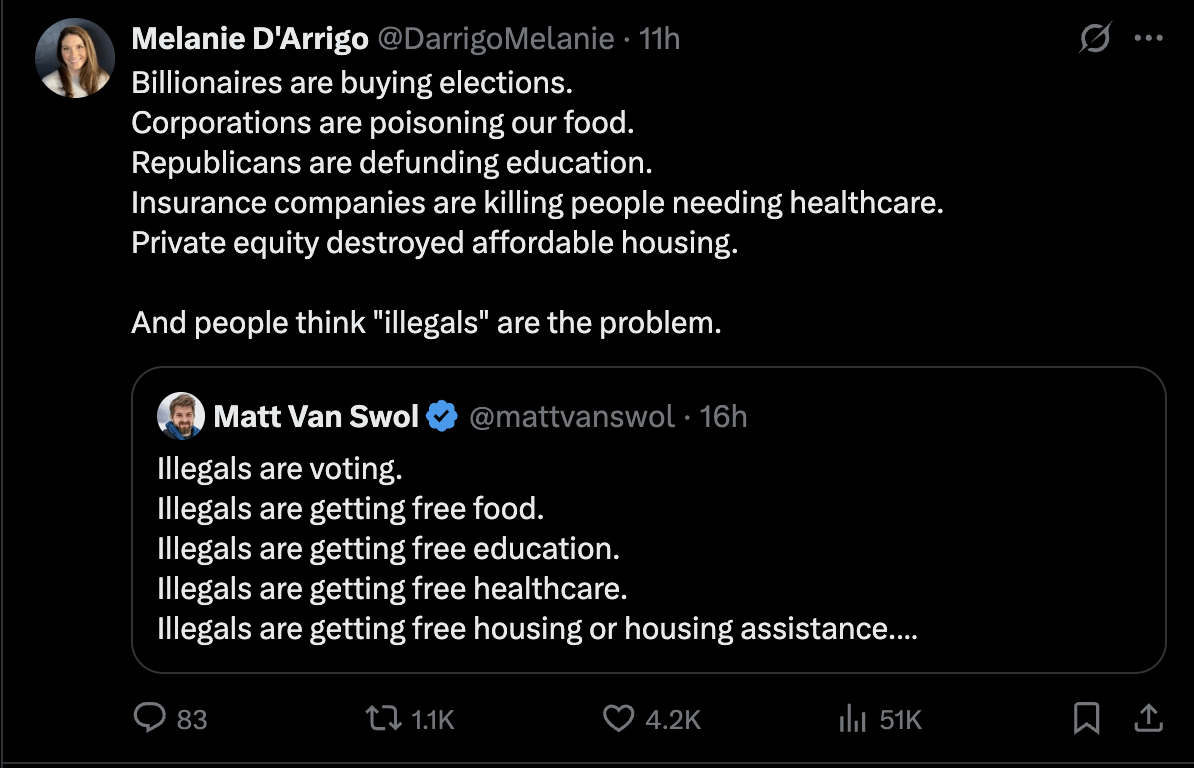1194x768 pixels.
Task: Open the three-dot more options menu
Action: click(x=1148, y=40)
